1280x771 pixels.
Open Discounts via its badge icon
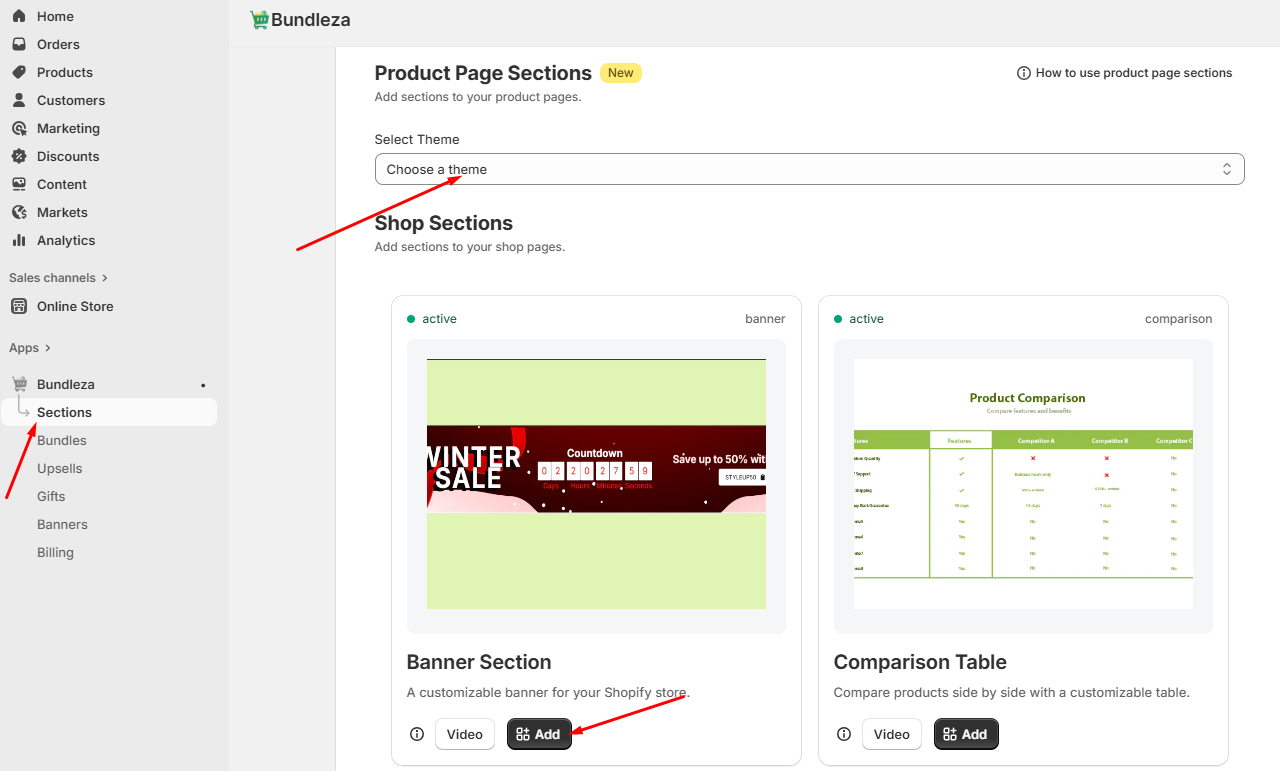pyautogui.click(x=19, y=156)
